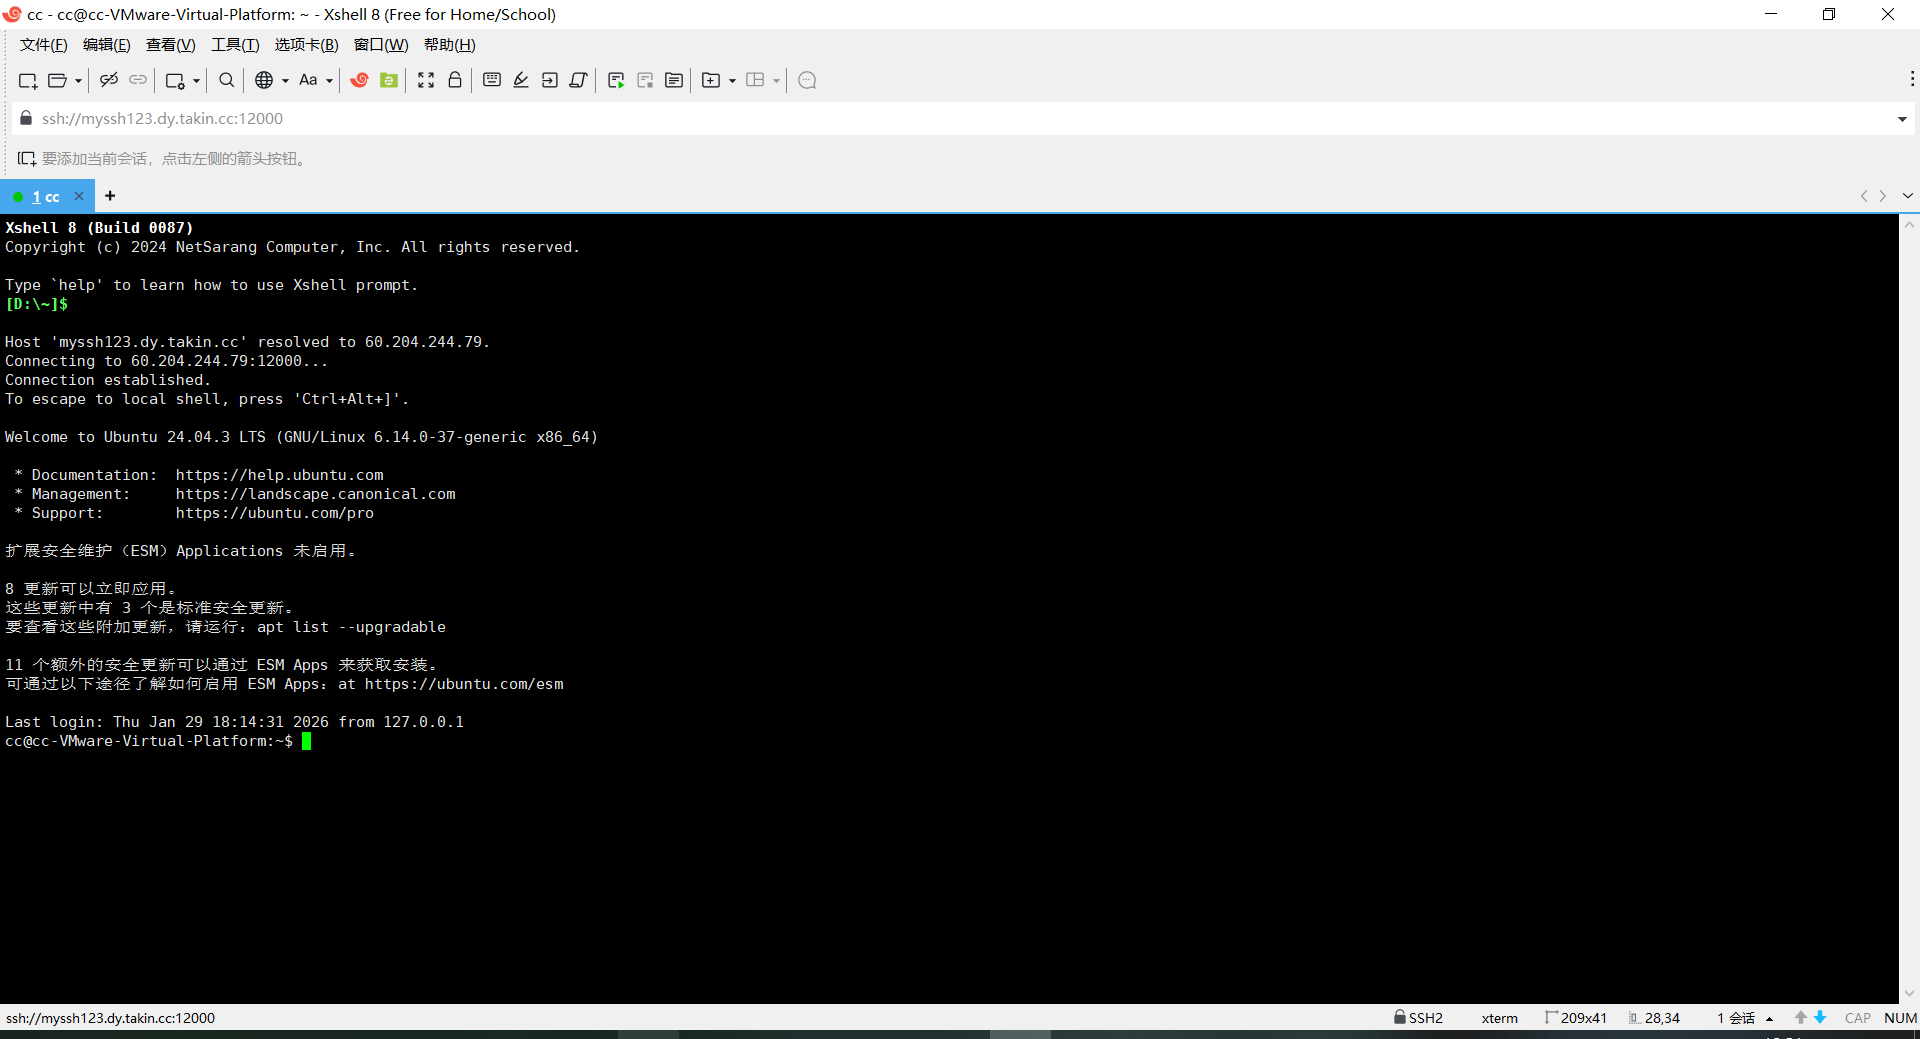Lock the screen with padlock icon
This screenshot has height=1039, width=1920.
pos(455,80)
